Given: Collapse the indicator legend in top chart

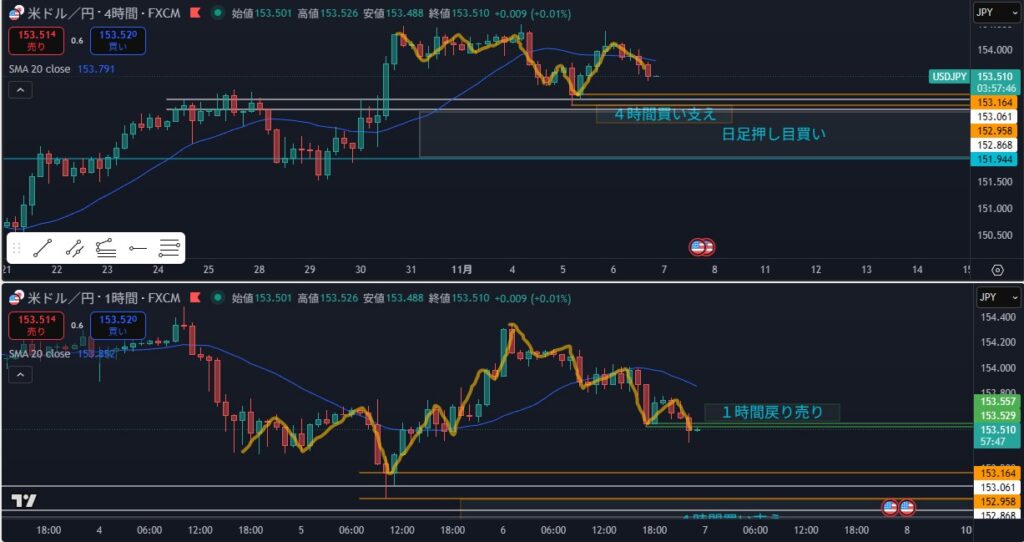Looking at the screenshot, I should [22, 90].
